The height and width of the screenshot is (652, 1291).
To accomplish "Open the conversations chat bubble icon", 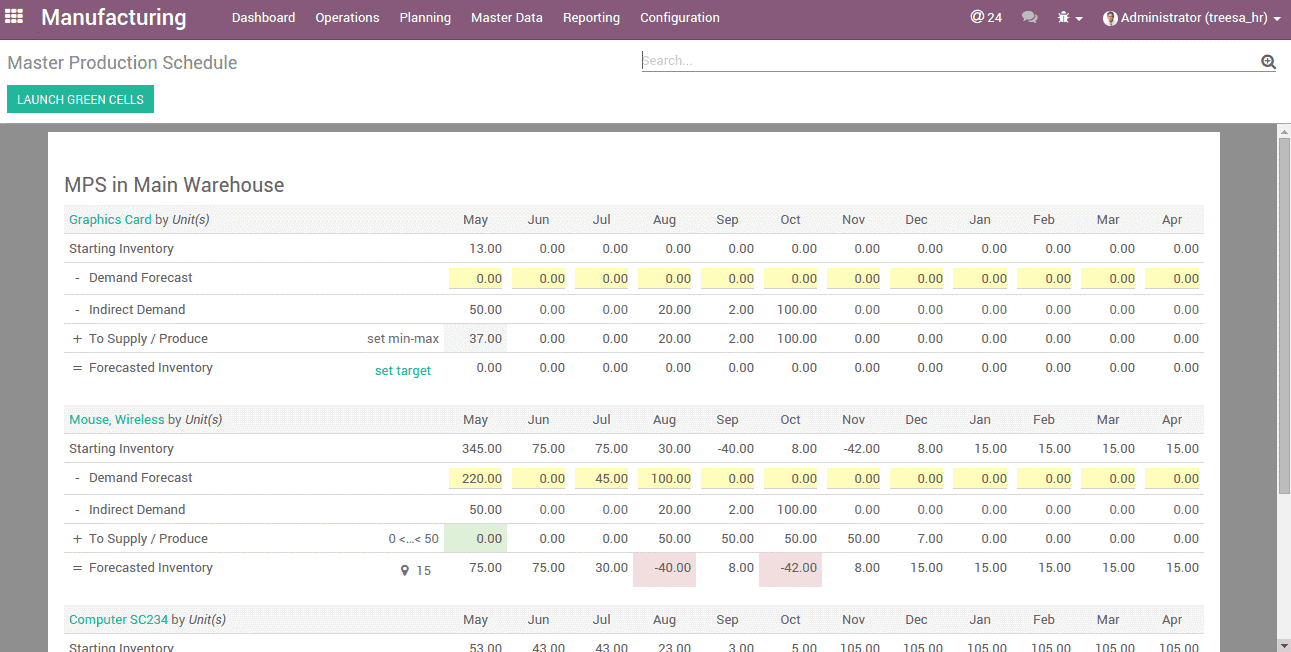I will click(1029, 17).
